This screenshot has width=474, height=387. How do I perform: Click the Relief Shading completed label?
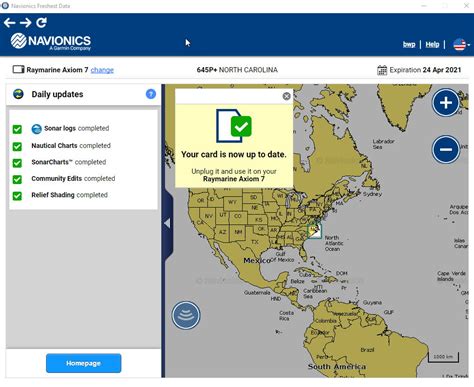tap(69, 195)
